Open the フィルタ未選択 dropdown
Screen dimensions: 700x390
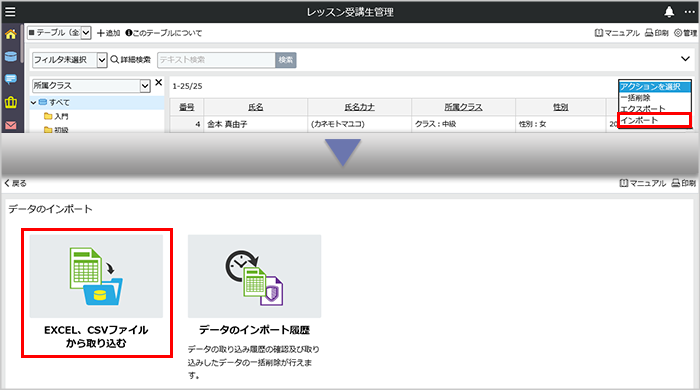[x=69, y=60]
